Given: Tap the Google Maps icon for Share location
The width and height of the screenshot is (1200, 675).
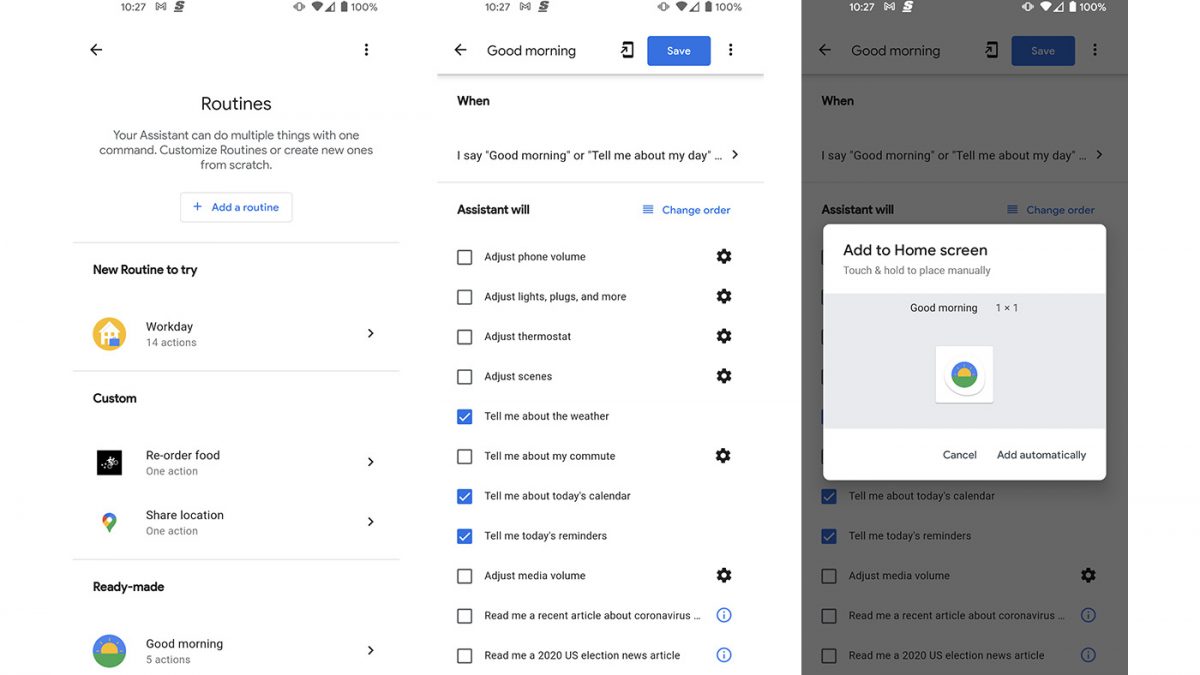Looking at the screenshot, I should (109, 522).
